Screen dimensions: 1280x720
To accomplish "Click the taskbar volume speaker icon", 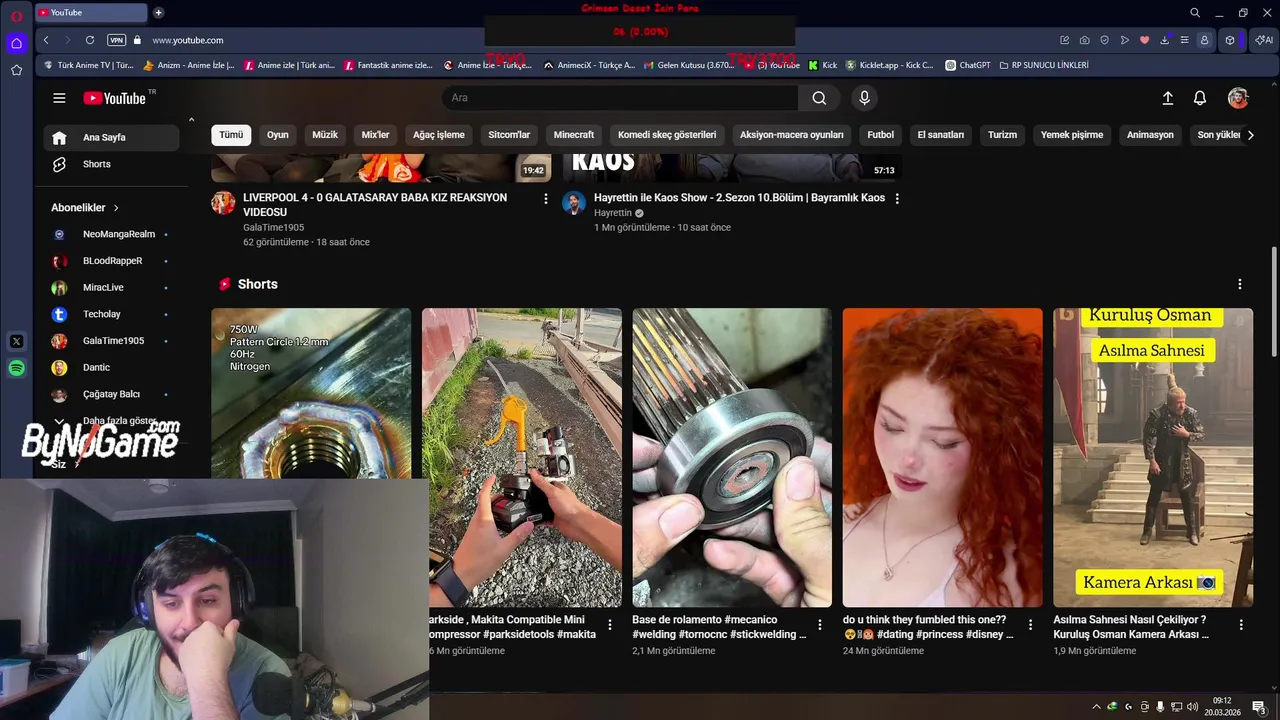I will click(1192, 707).
